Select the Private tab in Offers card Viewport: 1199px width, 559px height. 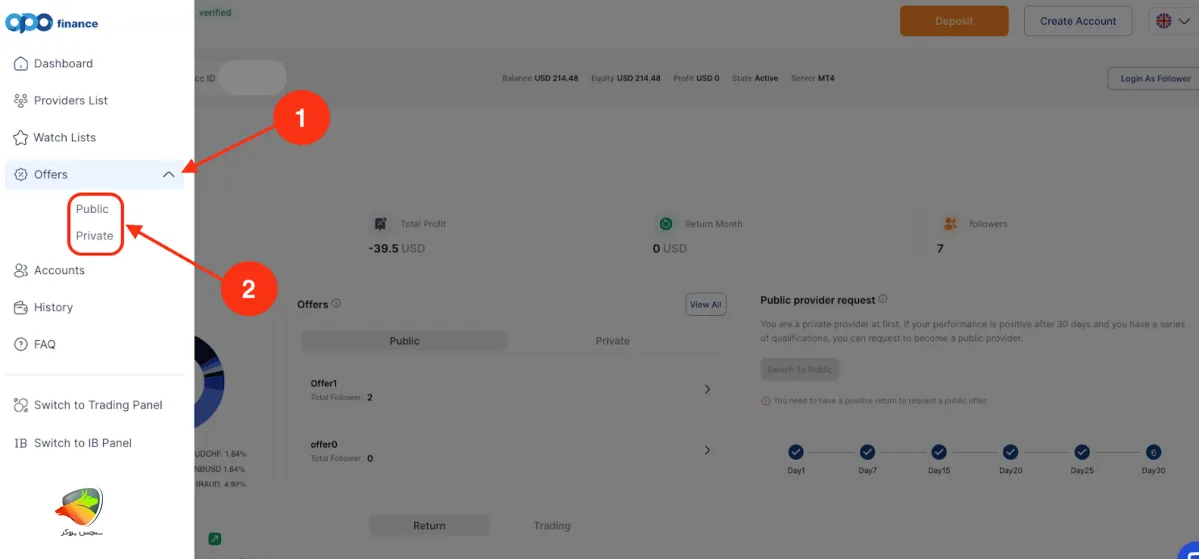[x=612, y=341]
